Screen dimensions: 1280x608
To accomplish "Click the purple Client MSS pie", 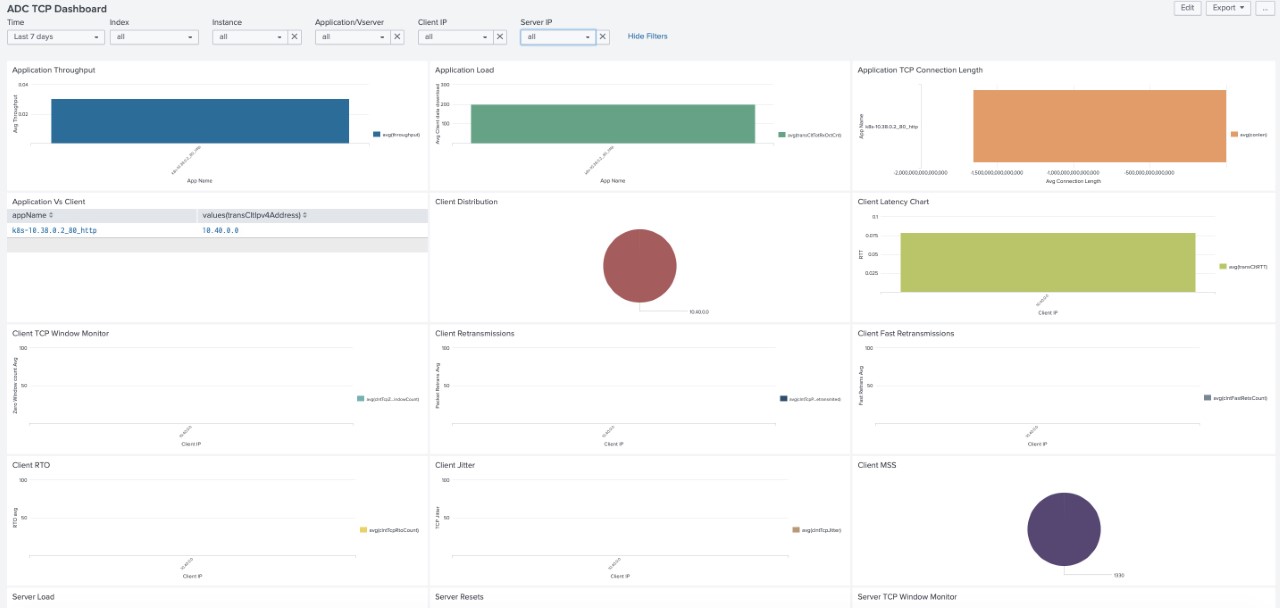I will click(x=1064, y=530).
